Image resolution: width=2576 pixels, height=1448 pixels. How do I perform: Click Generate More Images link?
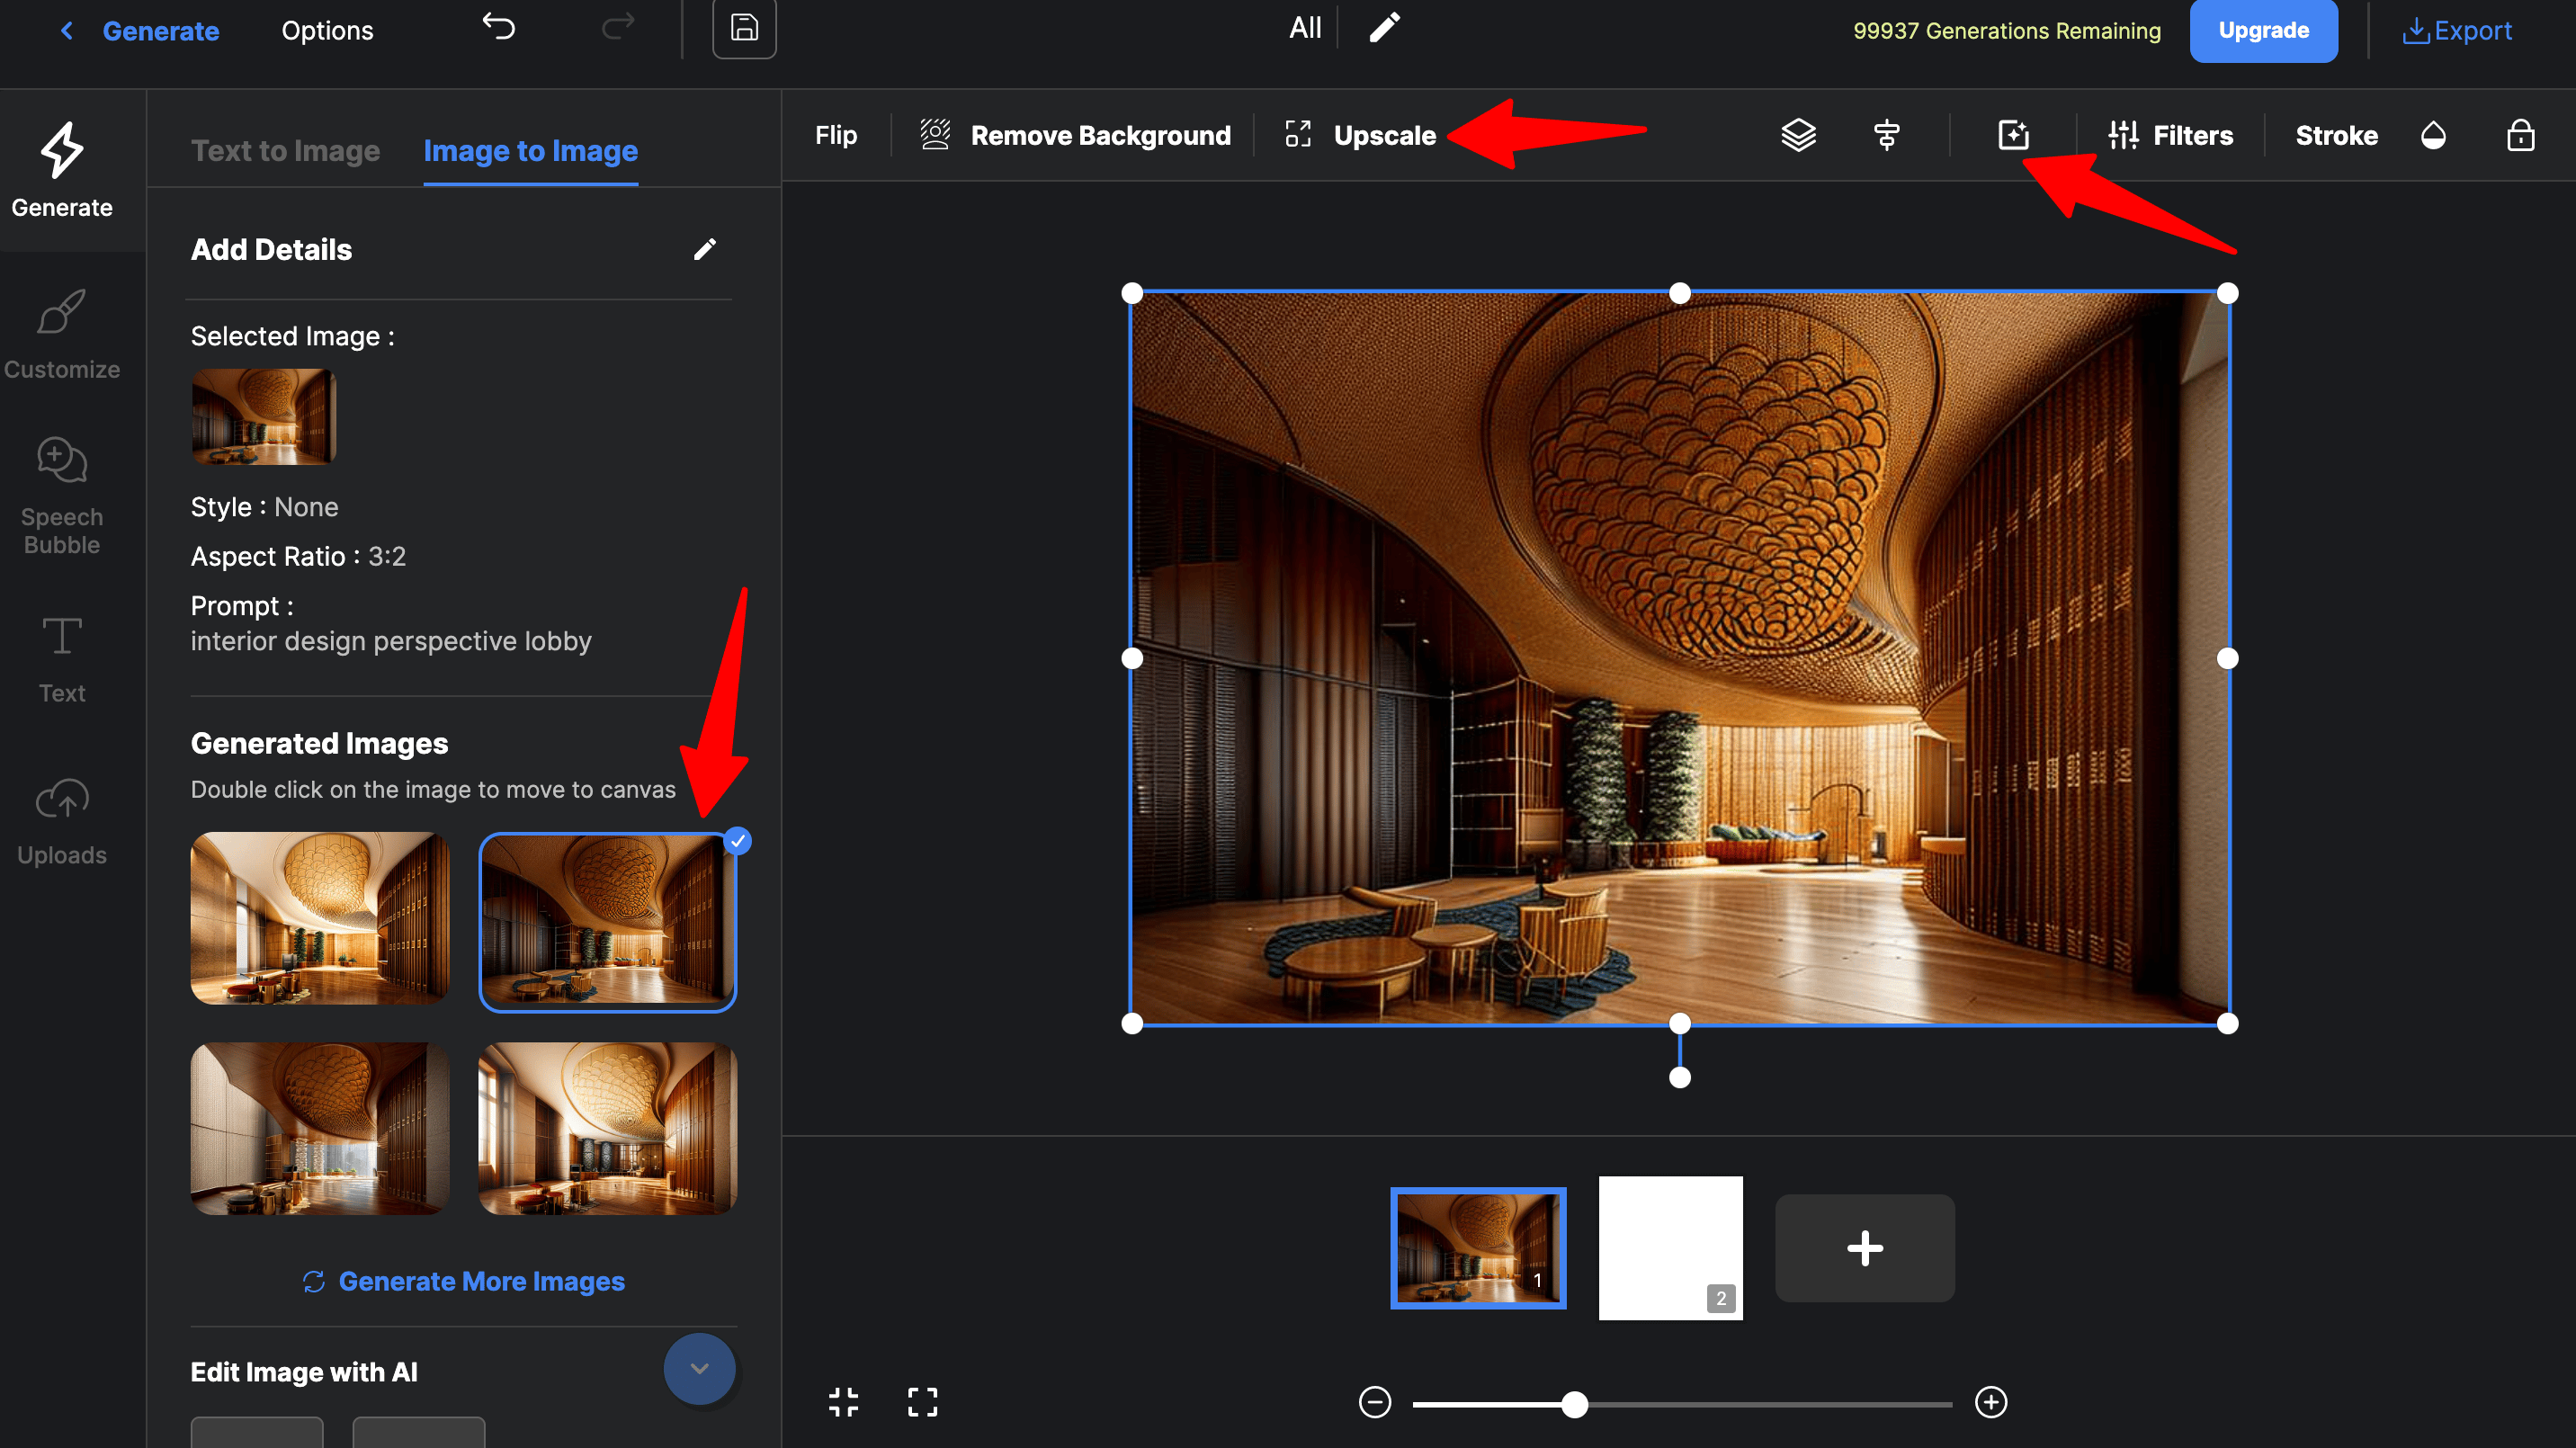(481, 1282)
